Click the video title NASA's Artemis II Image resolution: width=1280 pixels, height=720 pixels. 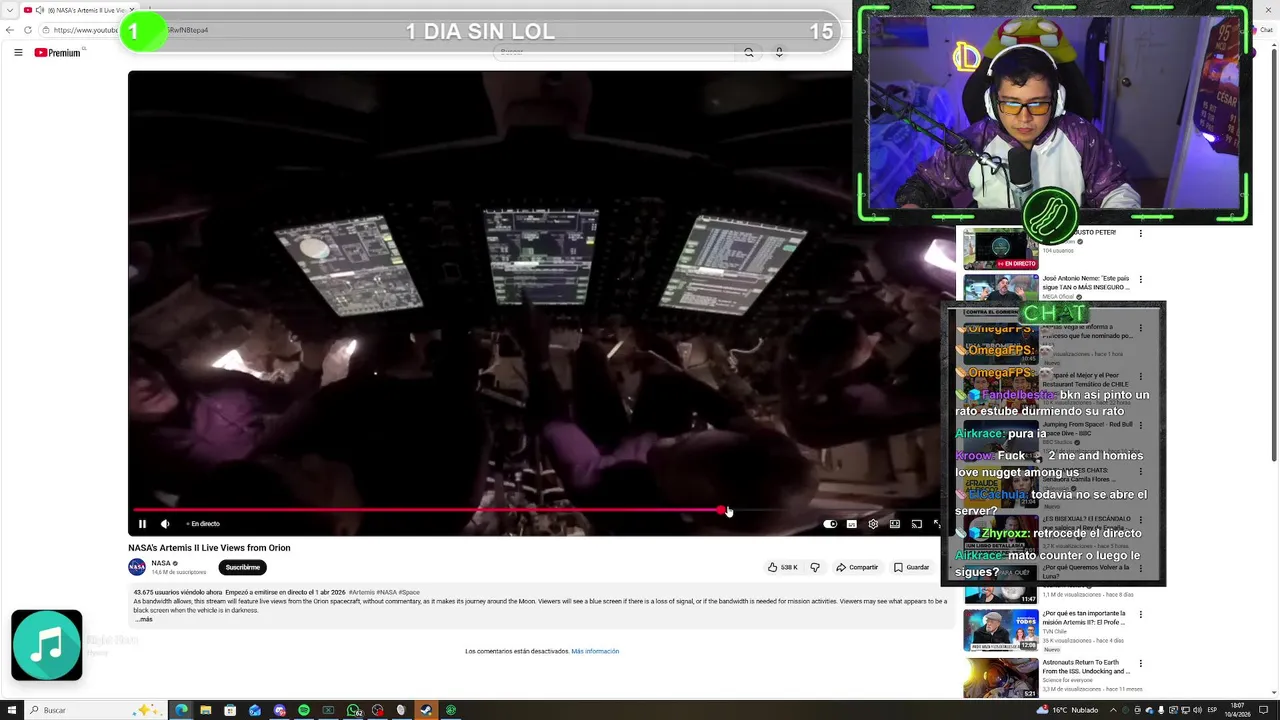[209, 548]
